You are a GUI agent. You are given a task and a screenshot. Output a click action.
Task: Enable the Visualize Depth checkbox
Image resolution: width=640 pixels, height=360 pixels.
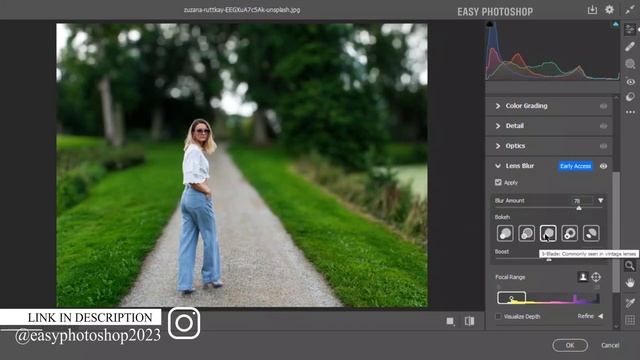498,316
